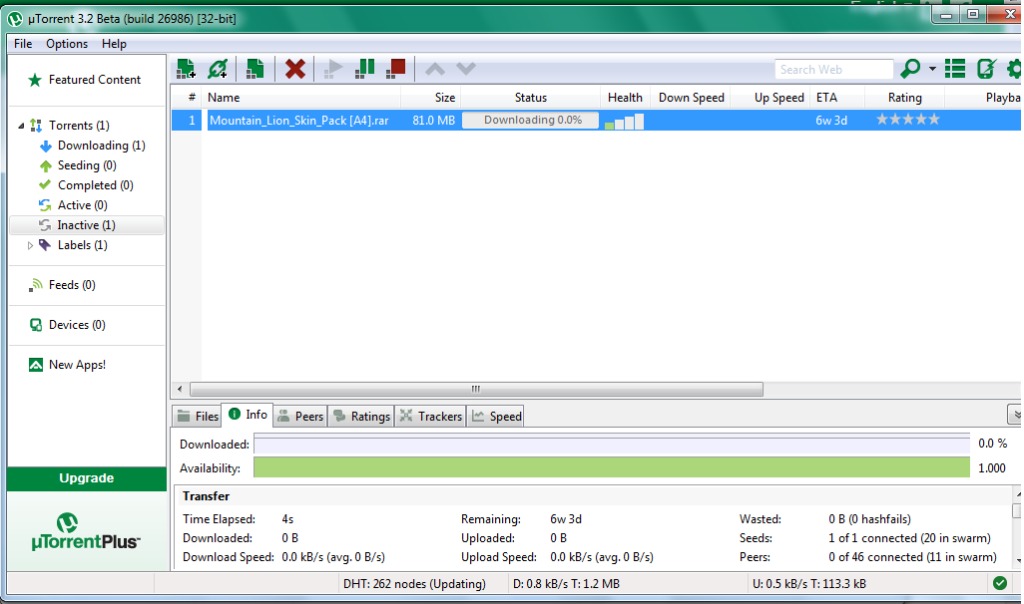Click the health bars icon of the torrent
This screenshot has height=604, width=1024.
(x=624, y=121)
